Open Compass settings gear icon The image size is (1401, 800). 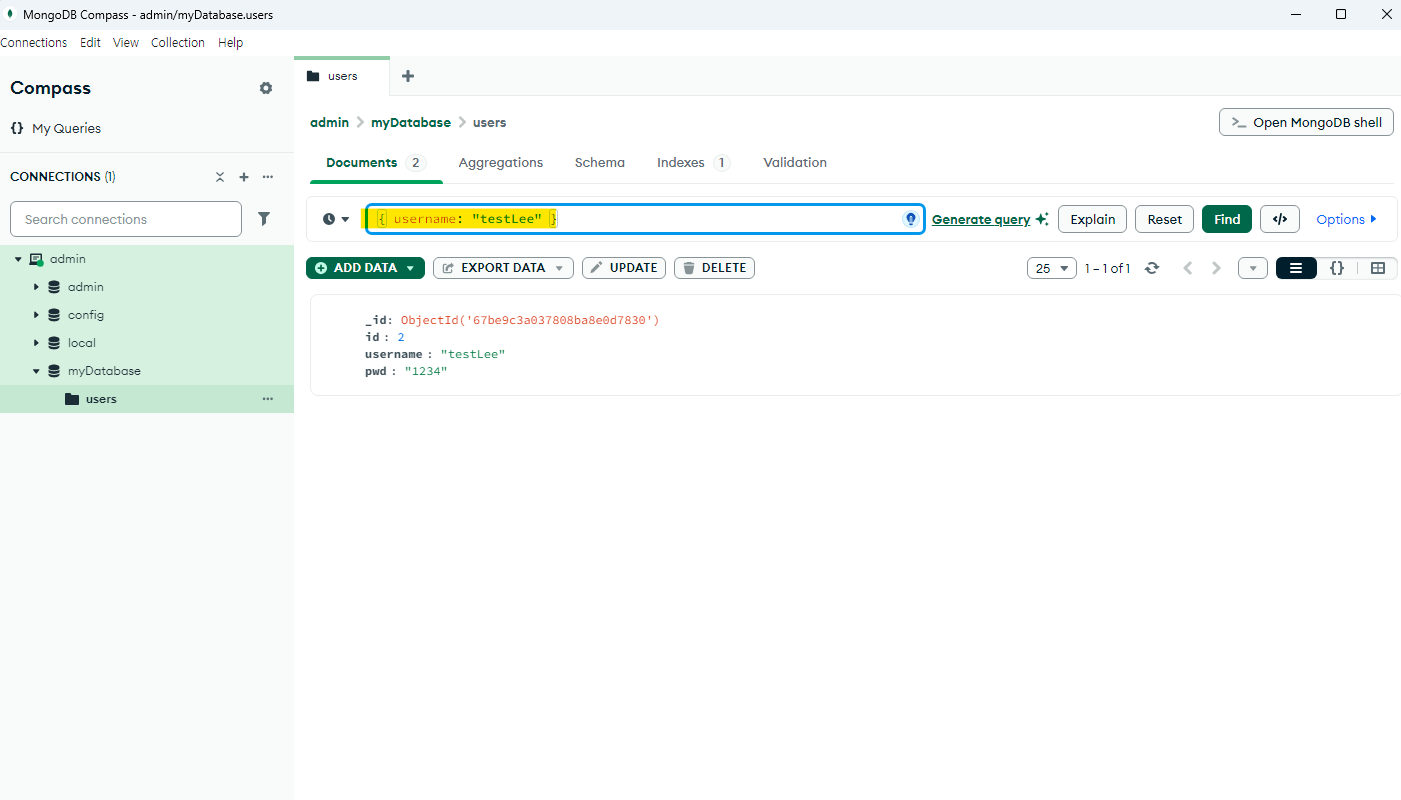[266, 88]
